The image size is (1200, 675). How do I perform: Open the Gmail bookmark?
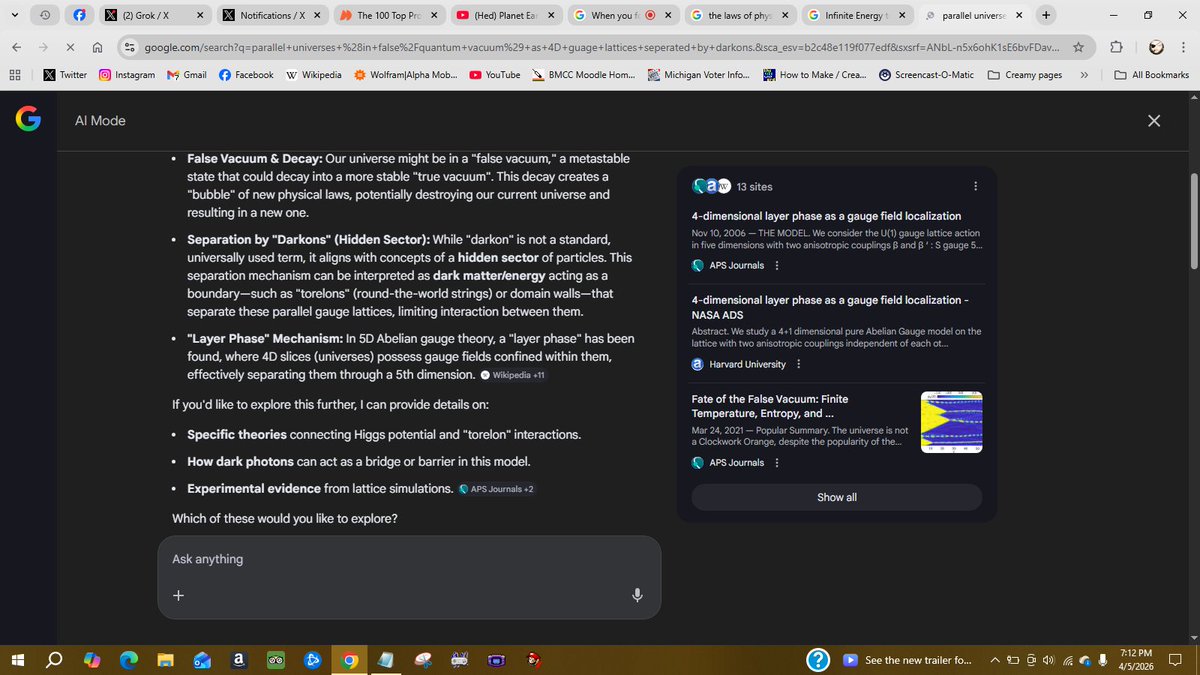click(x=187, y=75)
